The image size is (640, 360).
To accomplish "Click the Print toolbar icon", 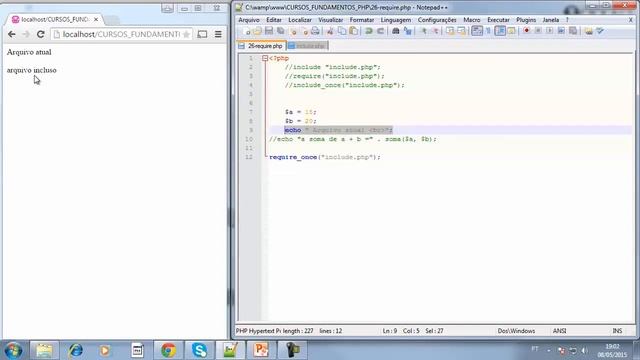I will (x=315, y=31).
